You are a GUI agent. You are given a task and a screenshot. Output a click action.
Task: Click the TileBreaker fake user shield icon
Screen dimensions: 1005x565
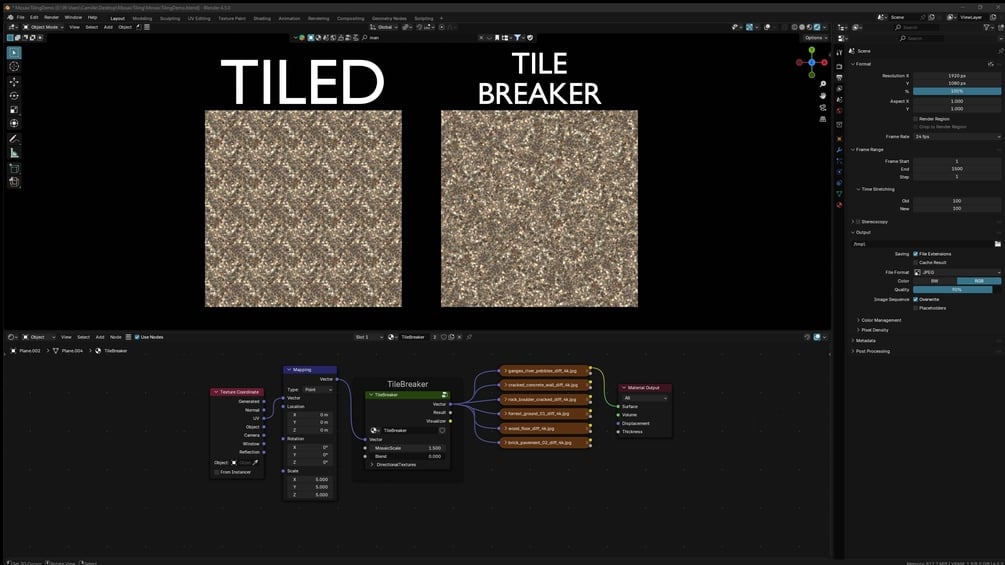click(442, 430)
